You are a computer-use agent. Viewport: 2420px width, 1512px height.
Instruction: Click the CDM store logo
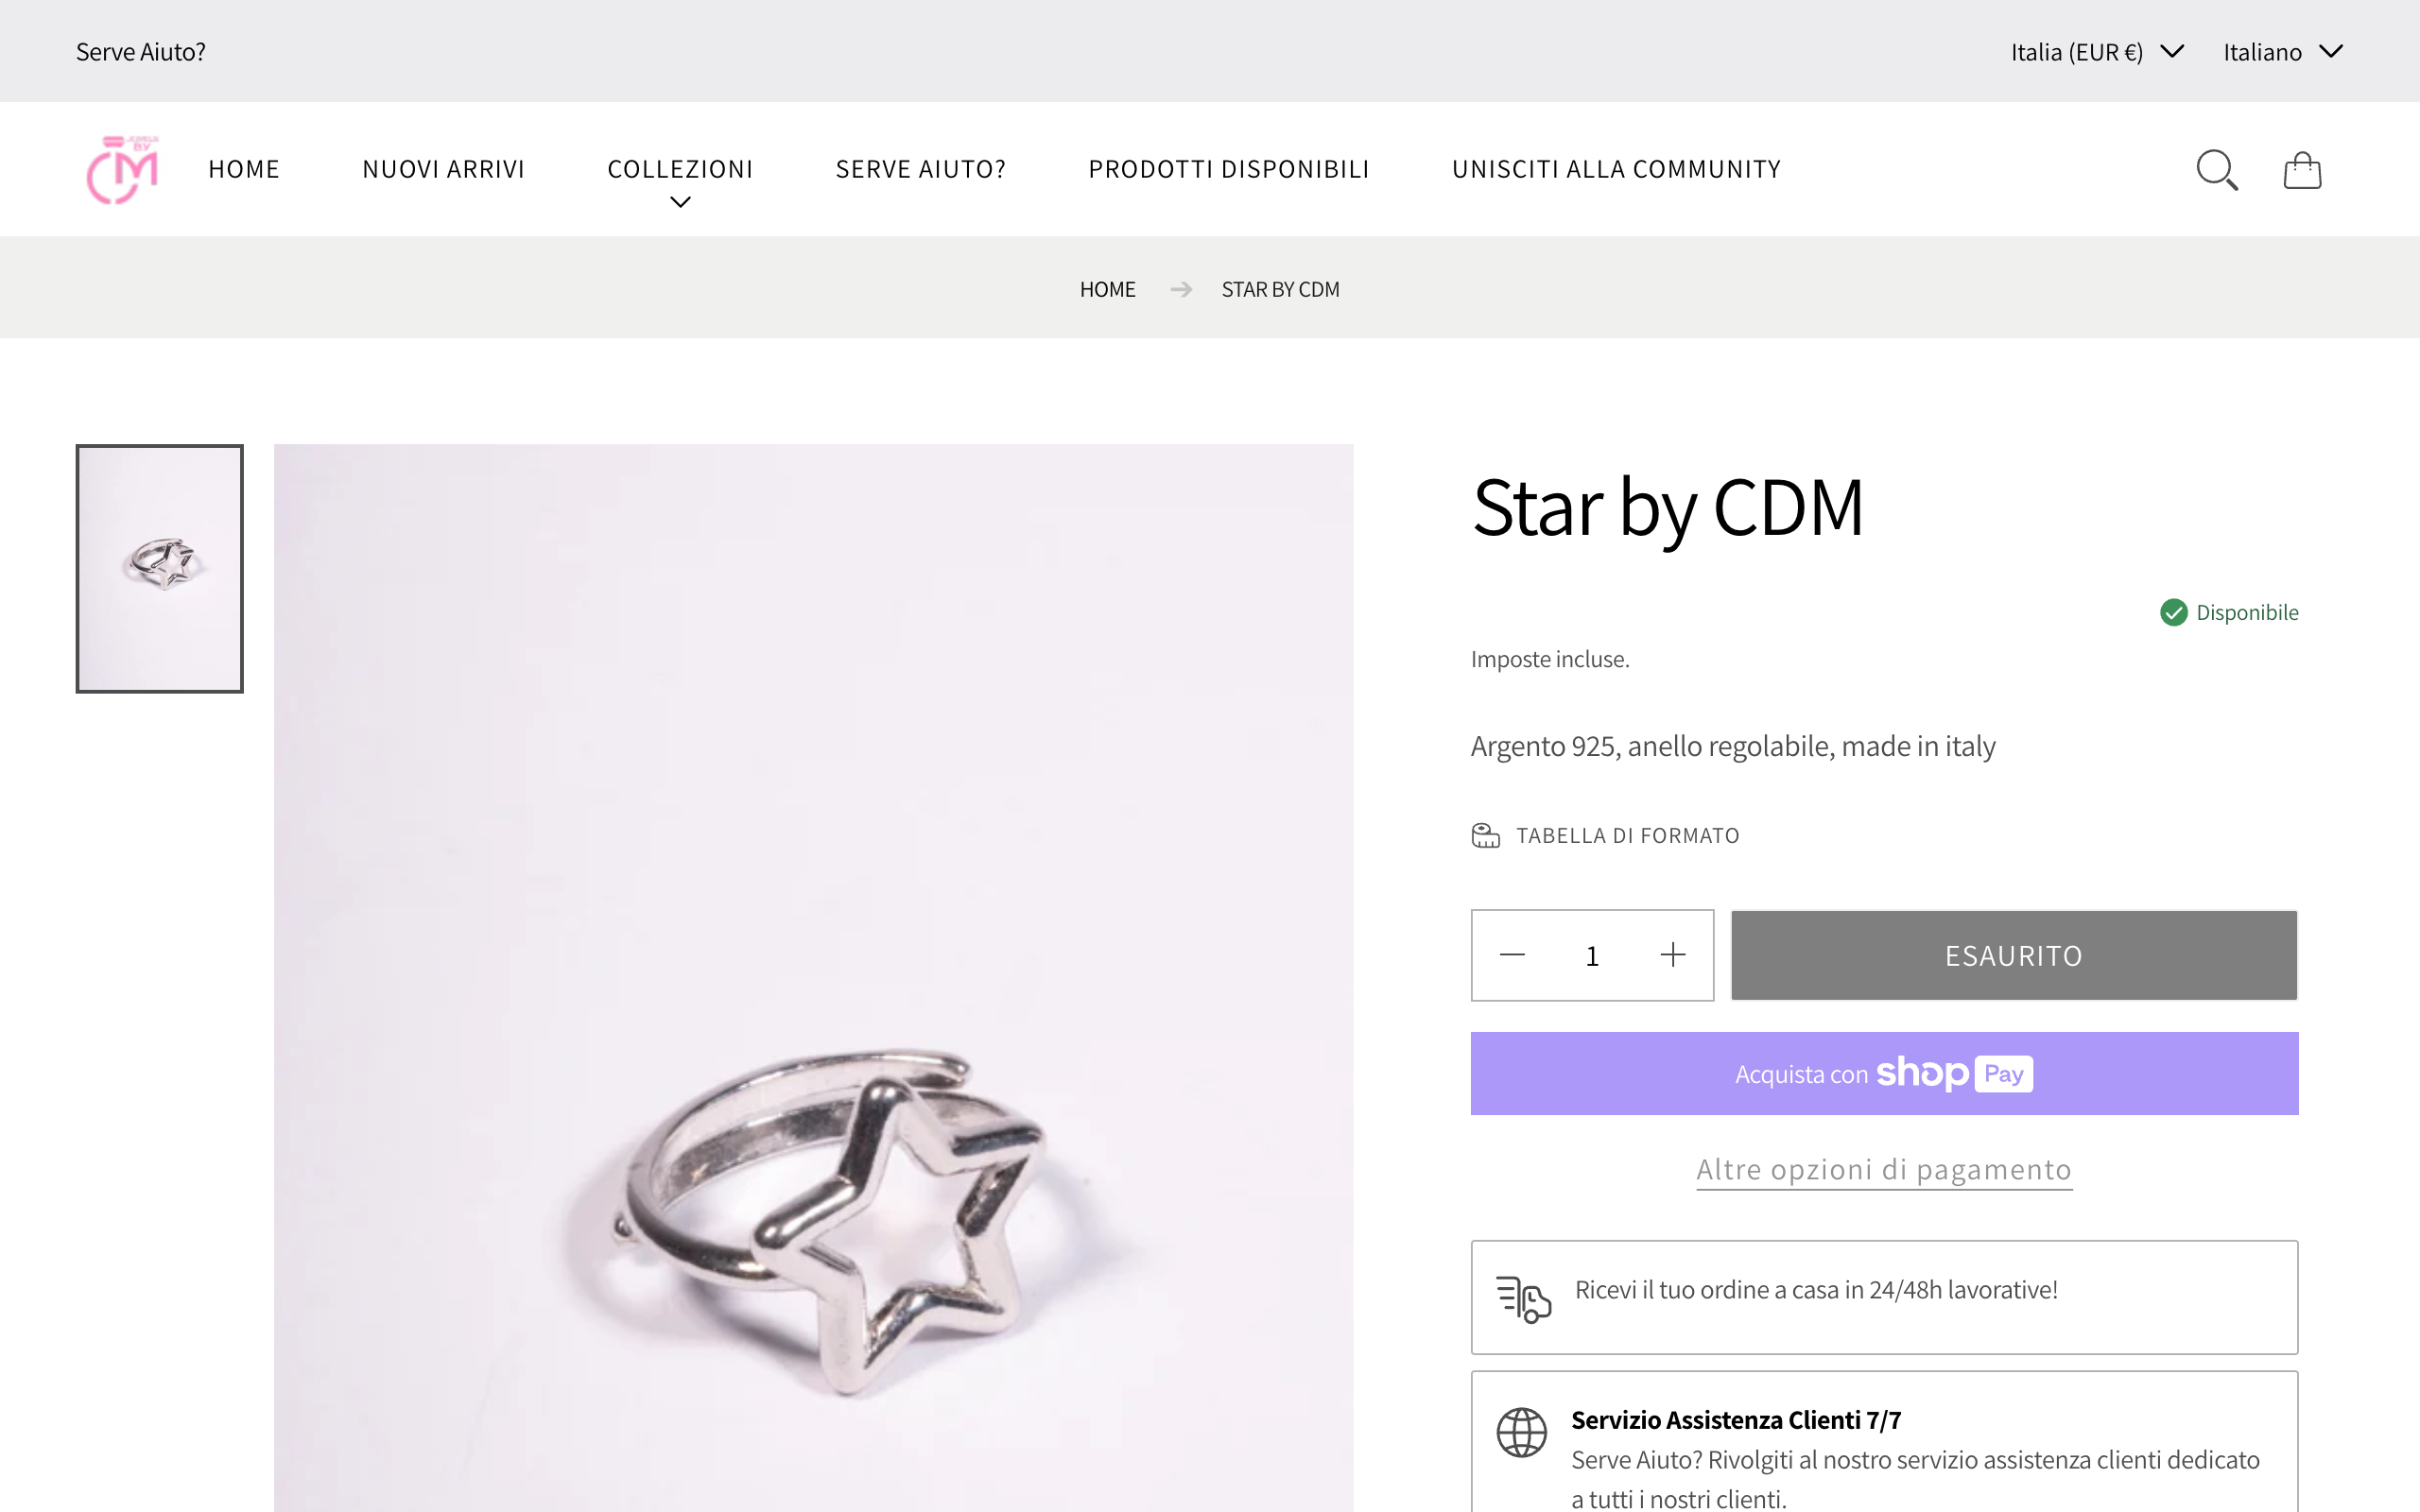pyautogui.click(x=121, y=169)
